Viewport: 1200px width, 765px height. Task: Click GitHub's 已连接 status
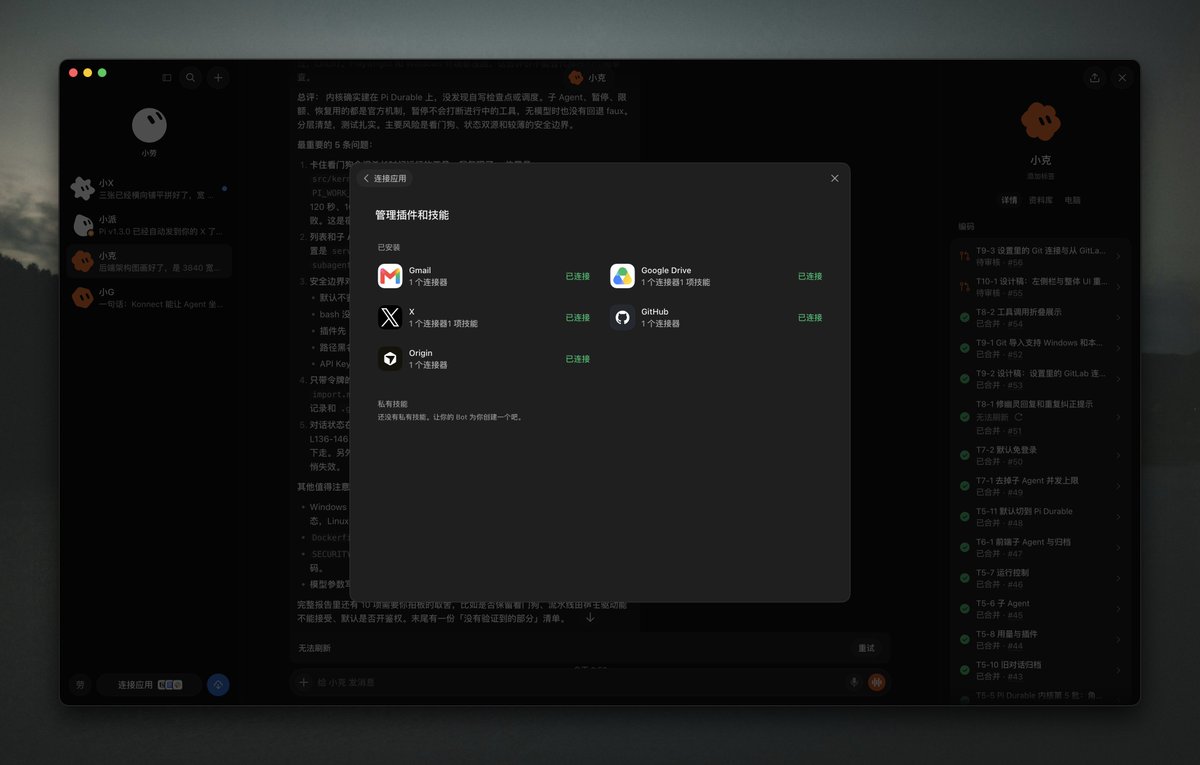[810, 318]
